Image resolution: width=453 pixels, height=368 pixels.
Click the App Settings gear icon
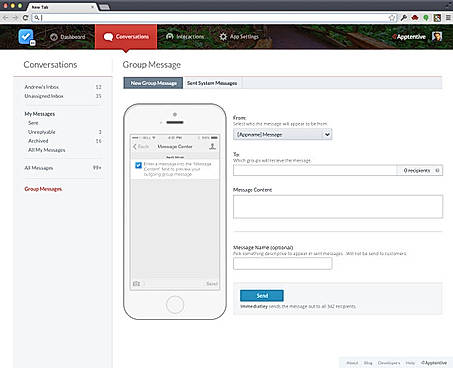coord(223,37)
